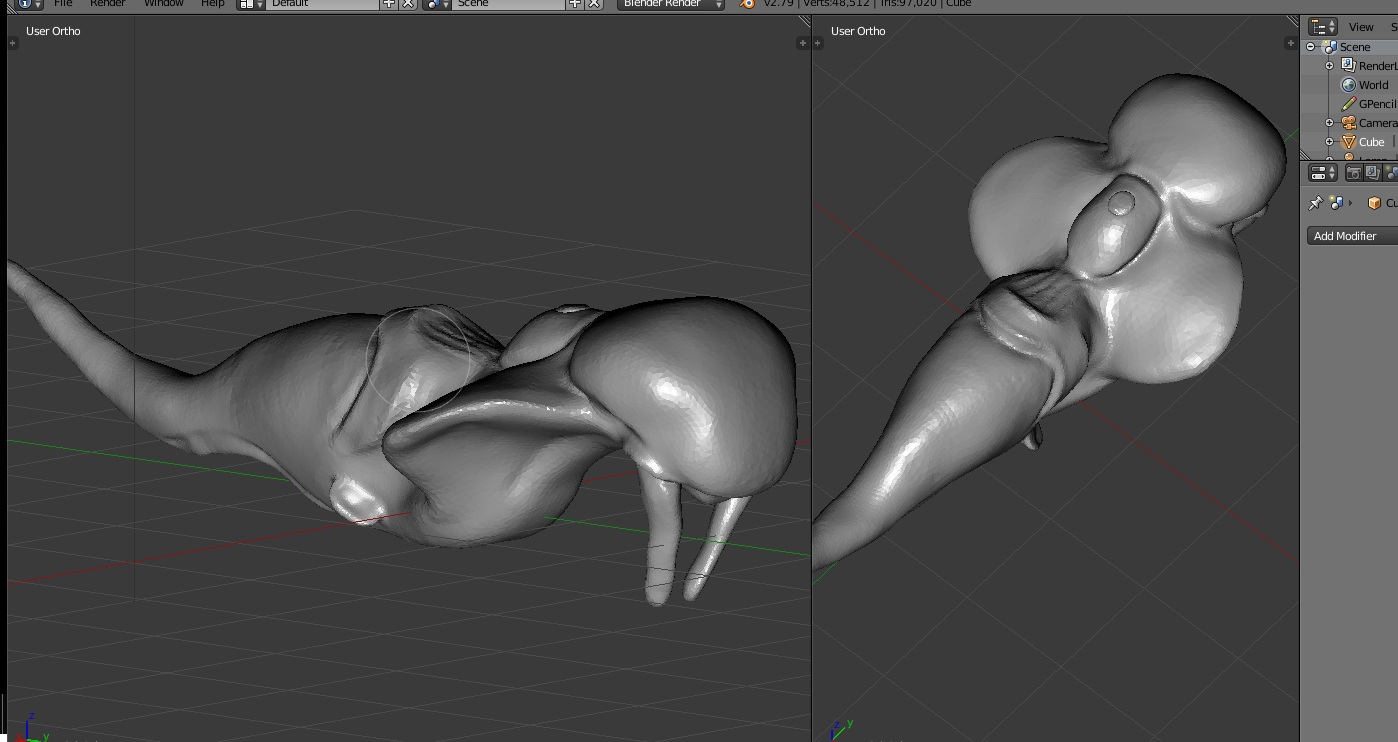Image resolution: width=1398 pixels, height=742 pixels.
Task: Select the Scene row label in Outliner
Action: tap(1355, 47)
